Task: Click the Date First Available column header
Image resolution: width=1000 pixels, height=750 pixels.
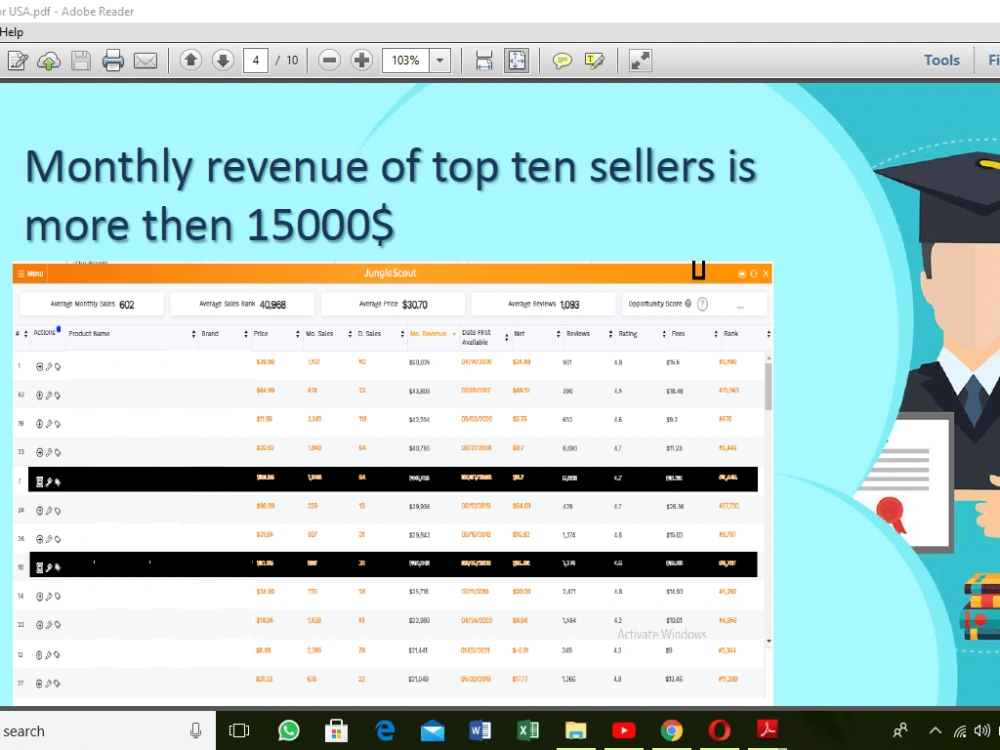Action: click(476, 337)
